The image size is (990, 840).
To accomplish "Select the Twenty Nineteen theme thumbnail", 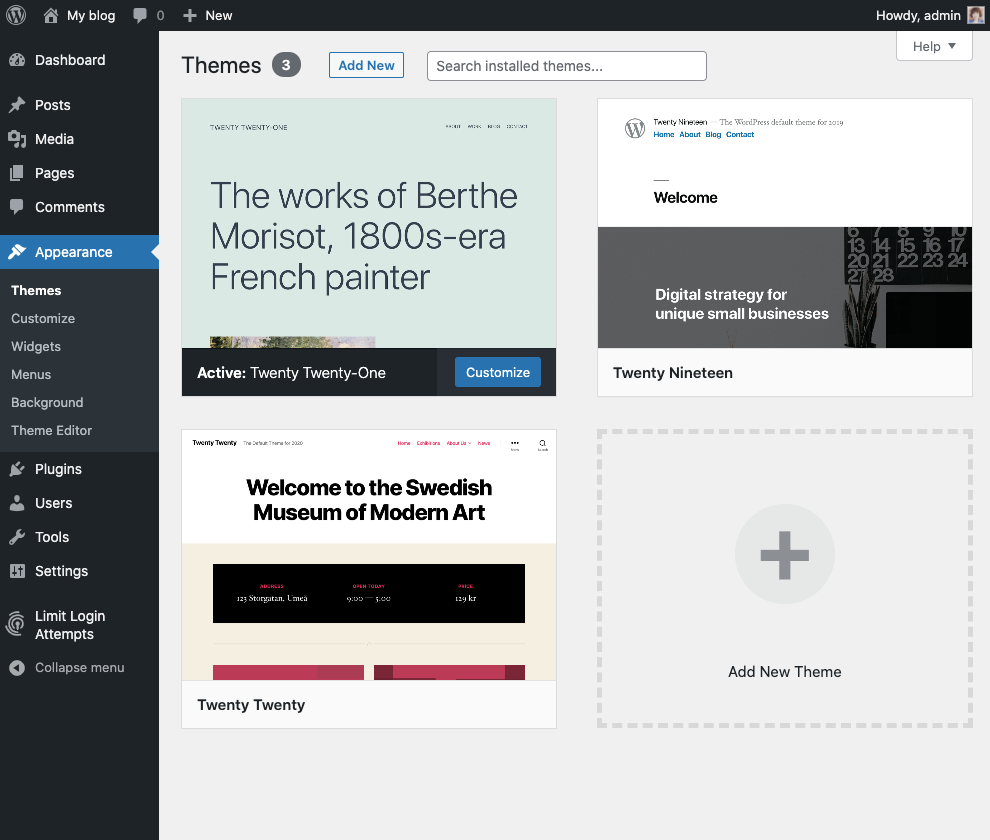I will click(785, 224).
